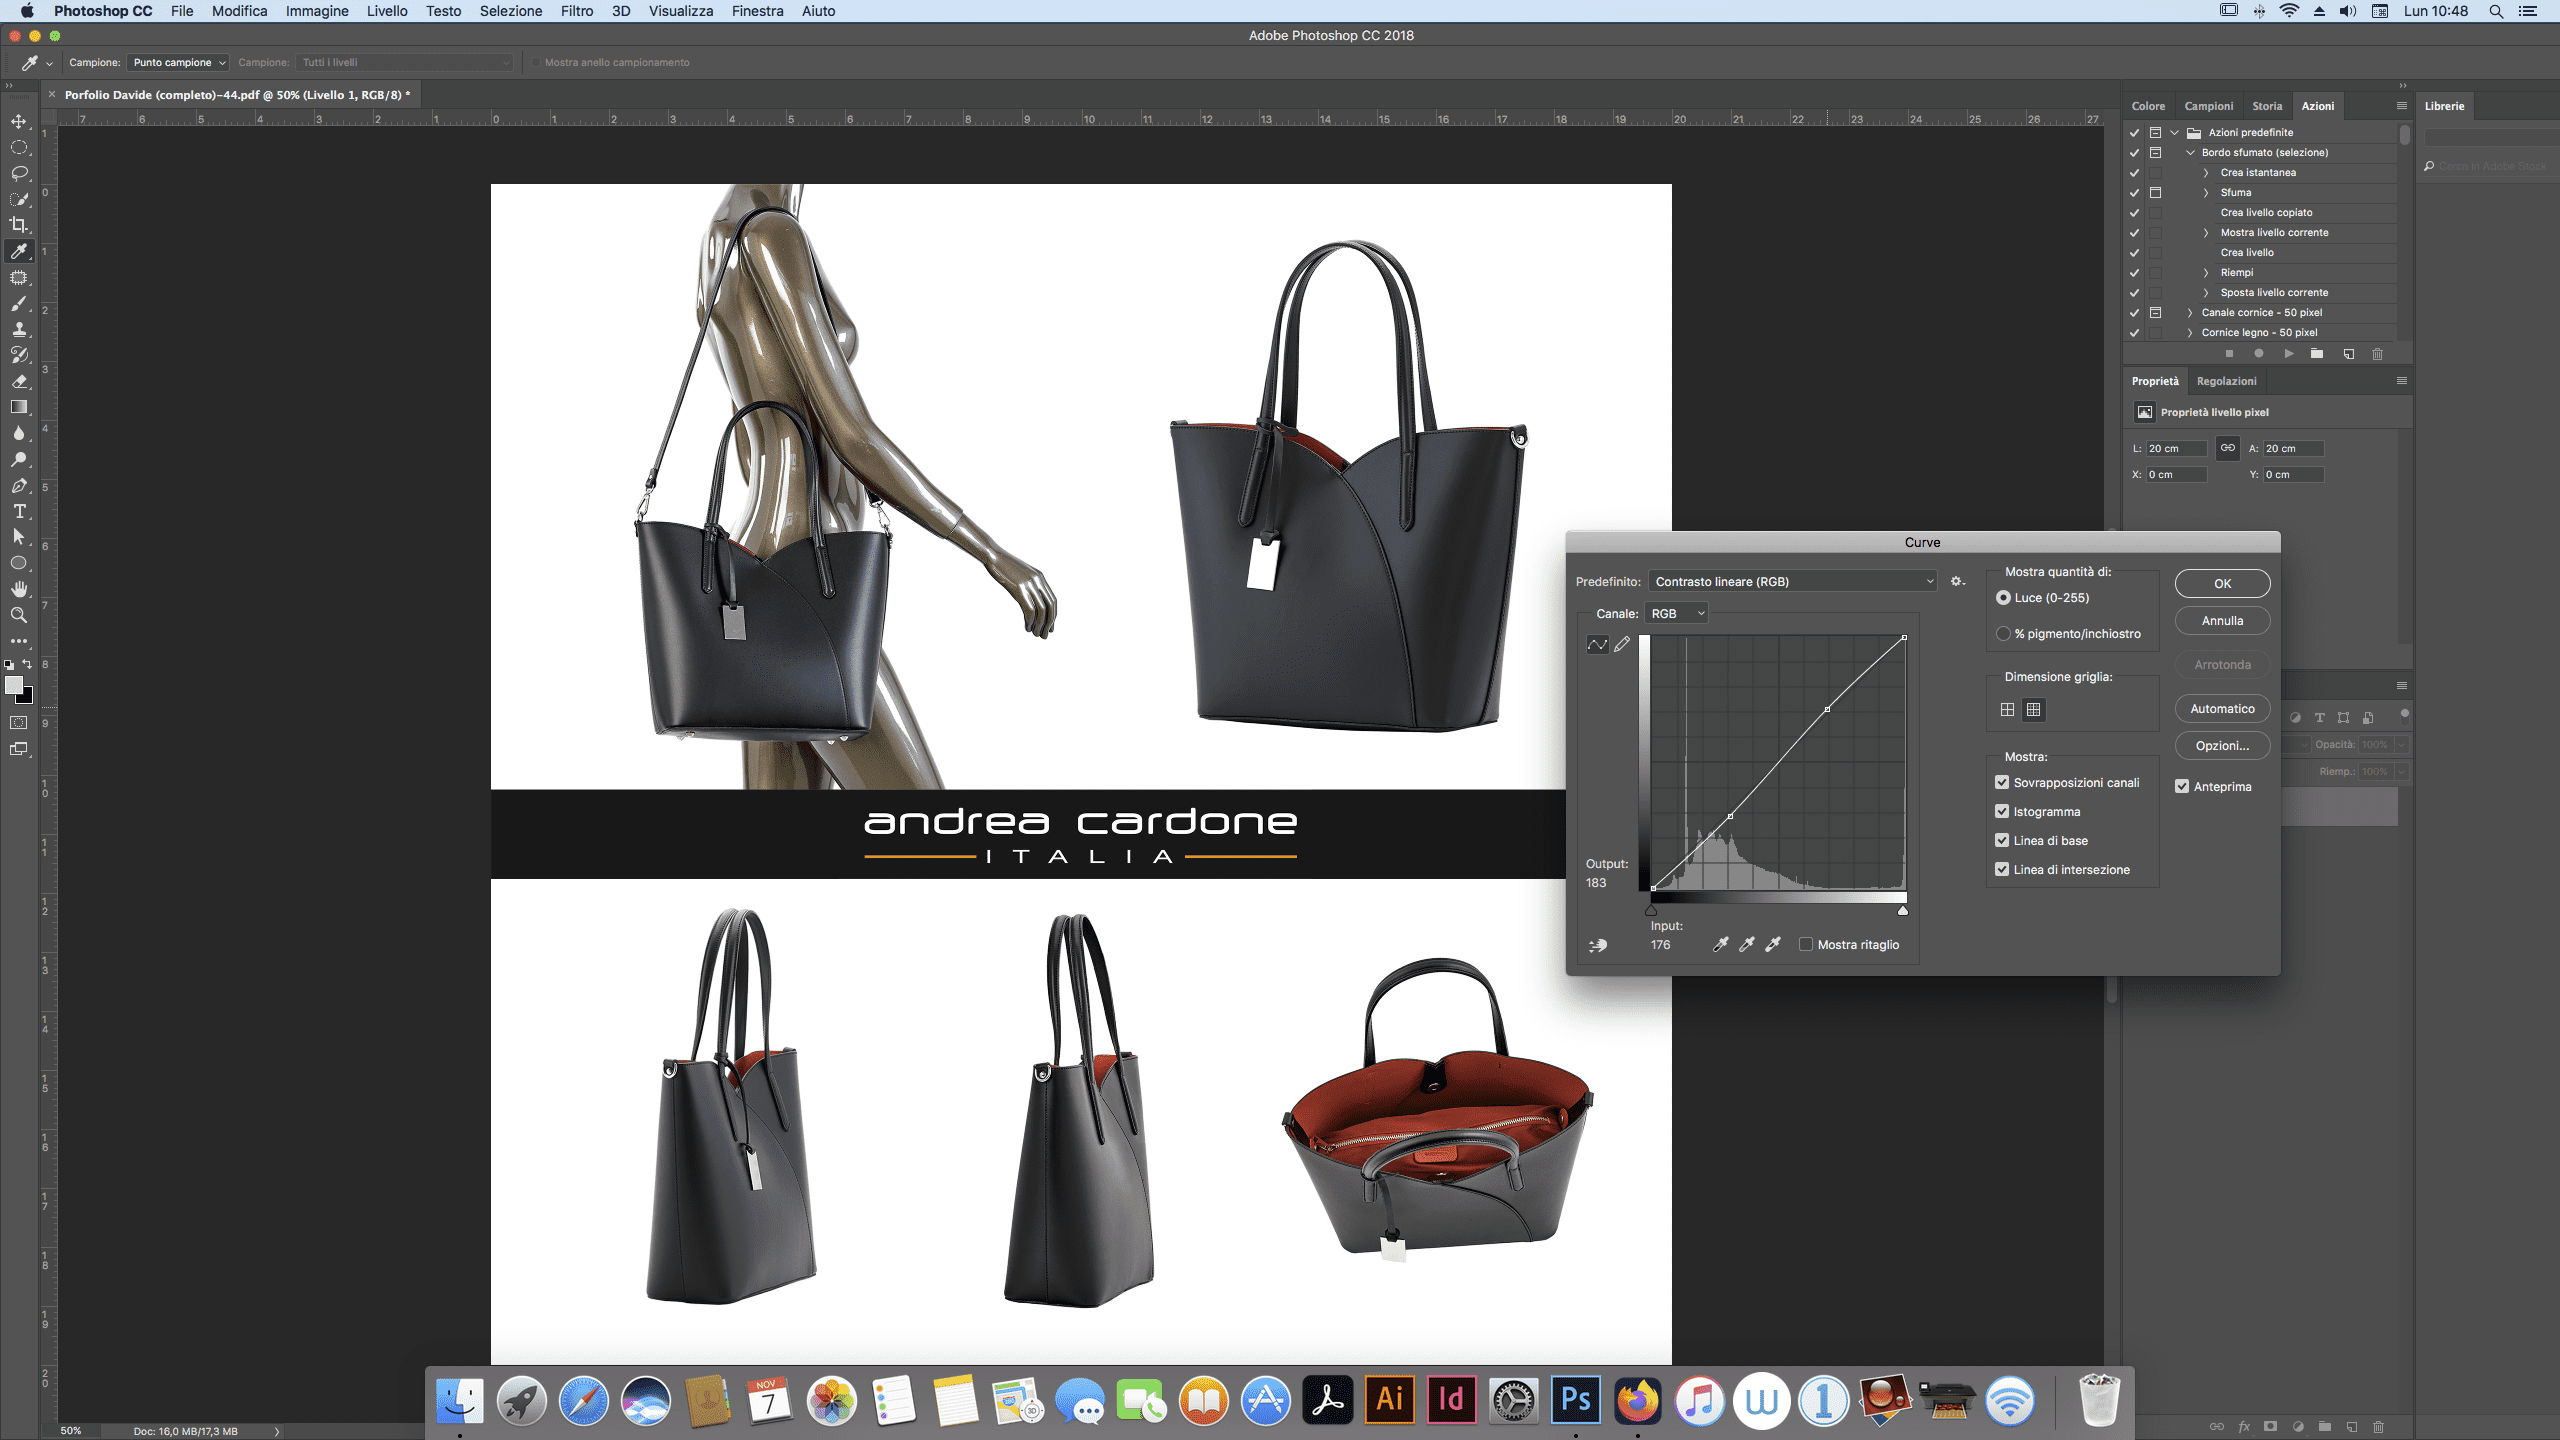Viewport: 2560px width, 1440px height.
Task: Toggle checkmark for Crea istantanea action
Action: (2134, 172)
